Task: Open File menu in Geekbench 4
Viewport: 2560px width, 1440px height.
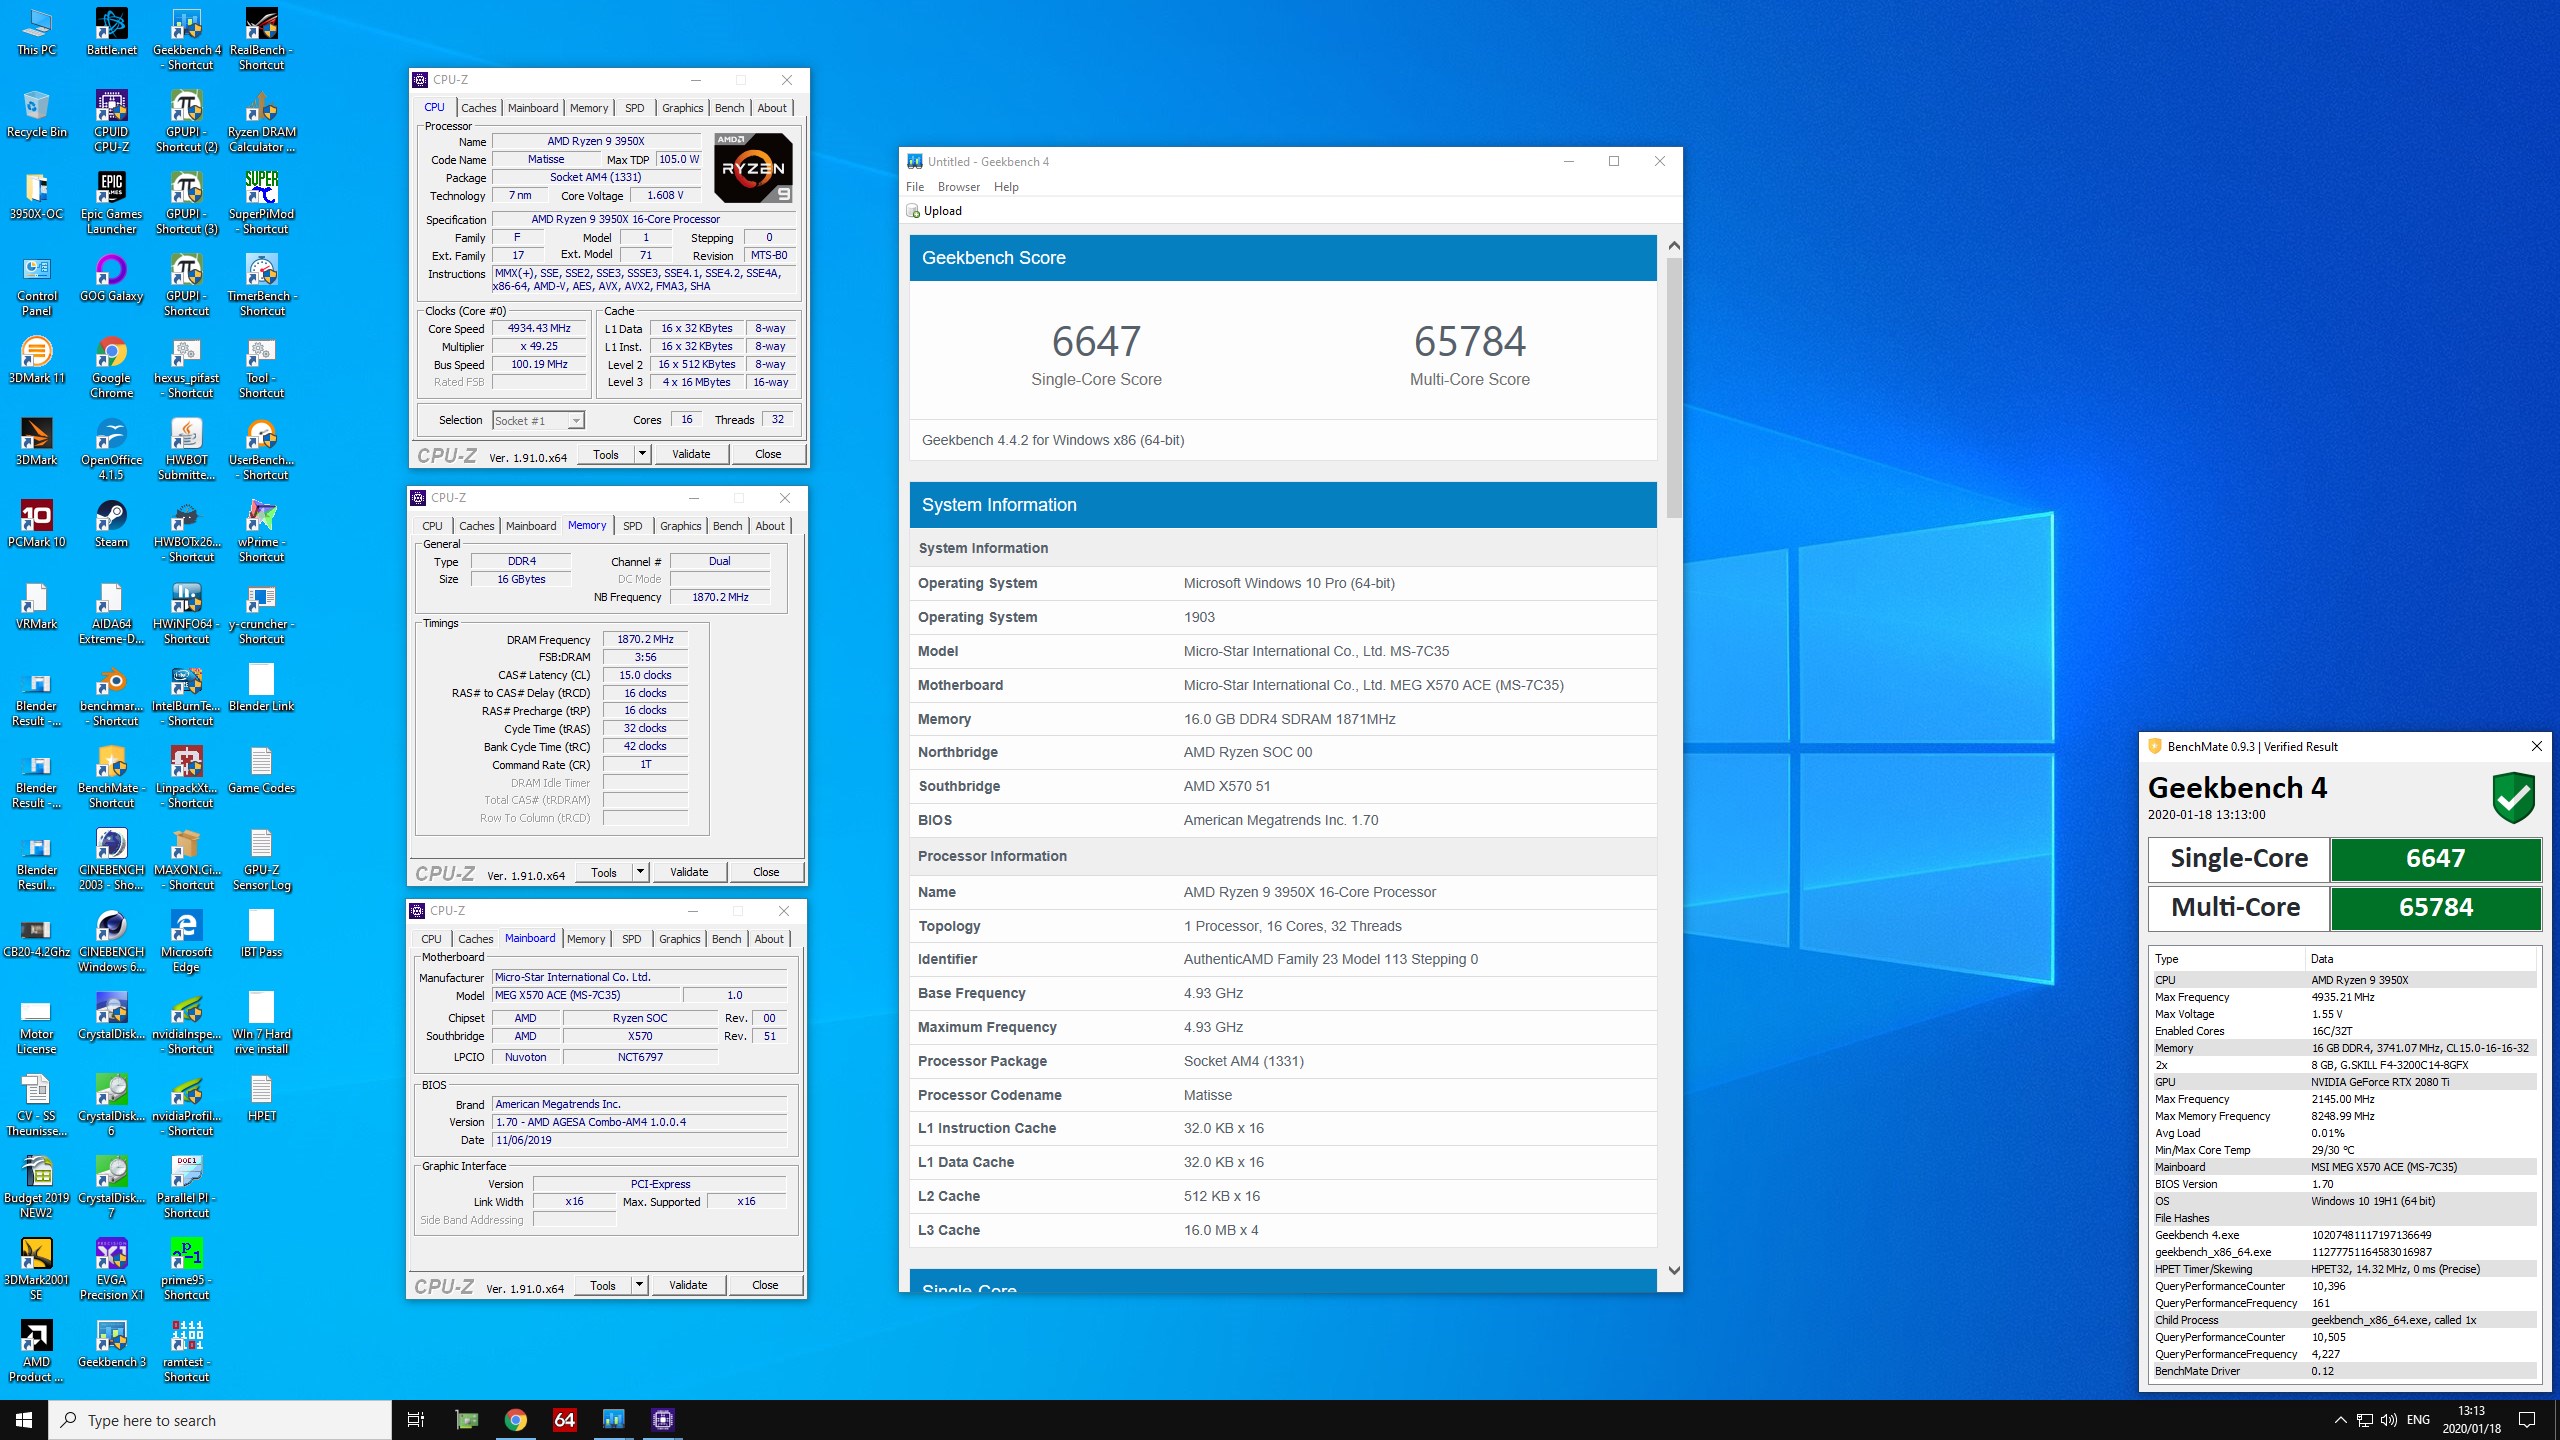Action: pyautogui.click(x=915, y=187)
